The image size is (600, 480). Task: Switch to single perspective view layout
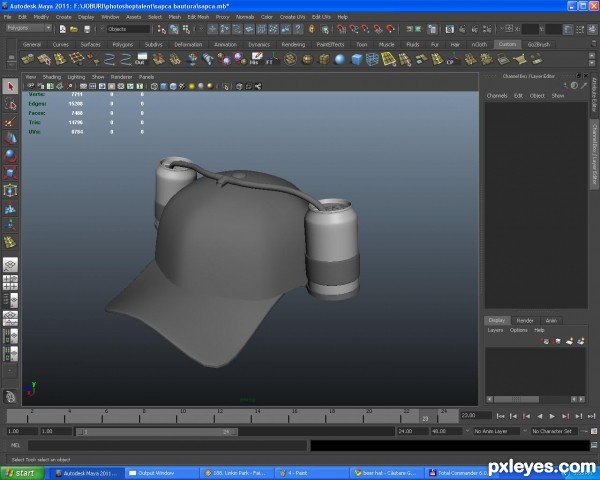(x=10, y=264)
